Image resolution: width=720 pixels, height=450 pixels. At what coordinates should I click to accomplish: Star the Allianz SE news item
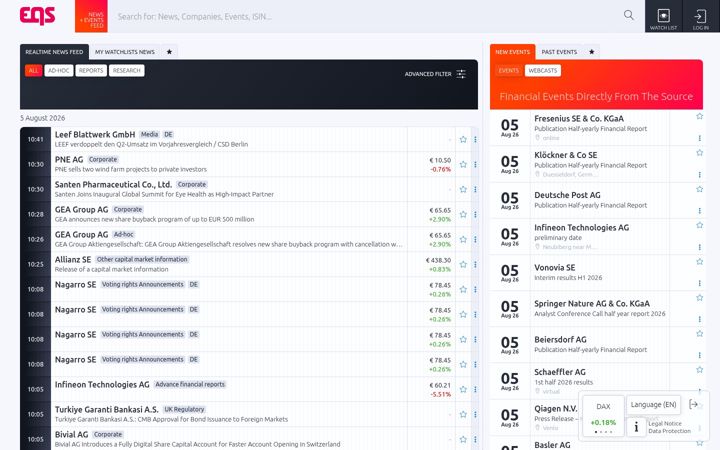click(x=463, y=264)
